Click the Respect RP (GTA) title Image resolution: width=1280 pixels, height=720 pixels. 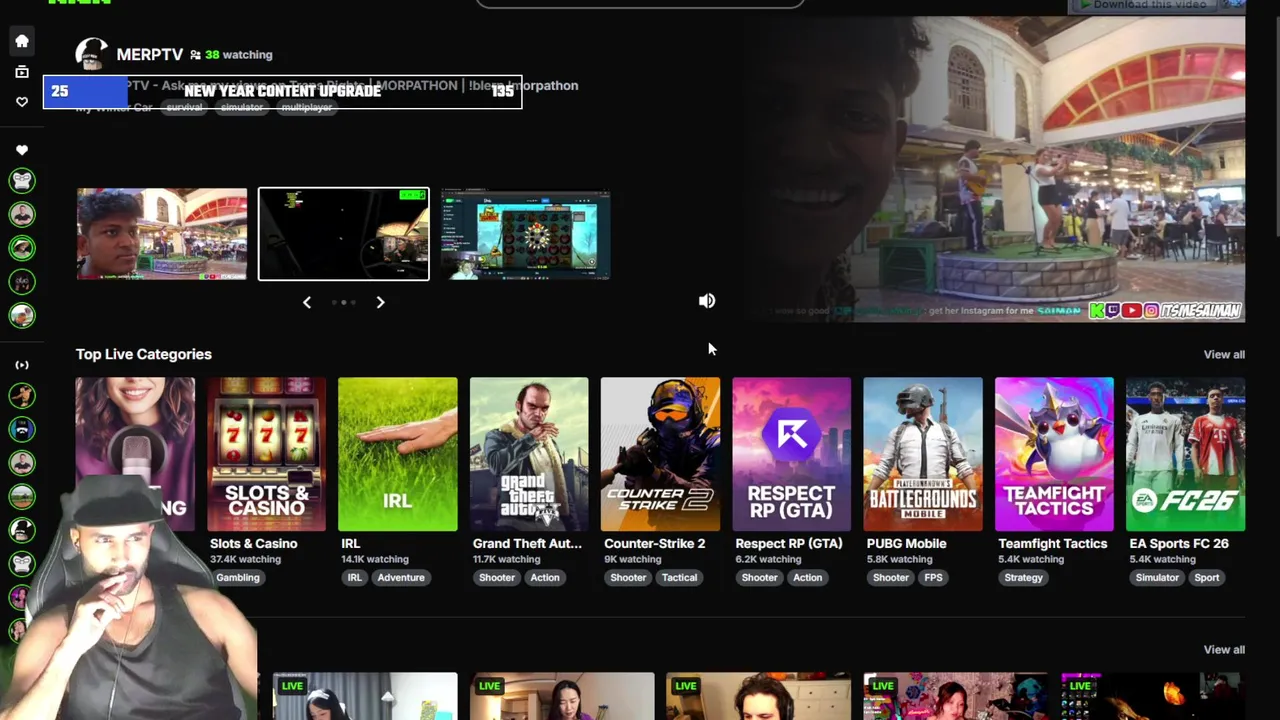pyautogui.click(x=789, y=543)
